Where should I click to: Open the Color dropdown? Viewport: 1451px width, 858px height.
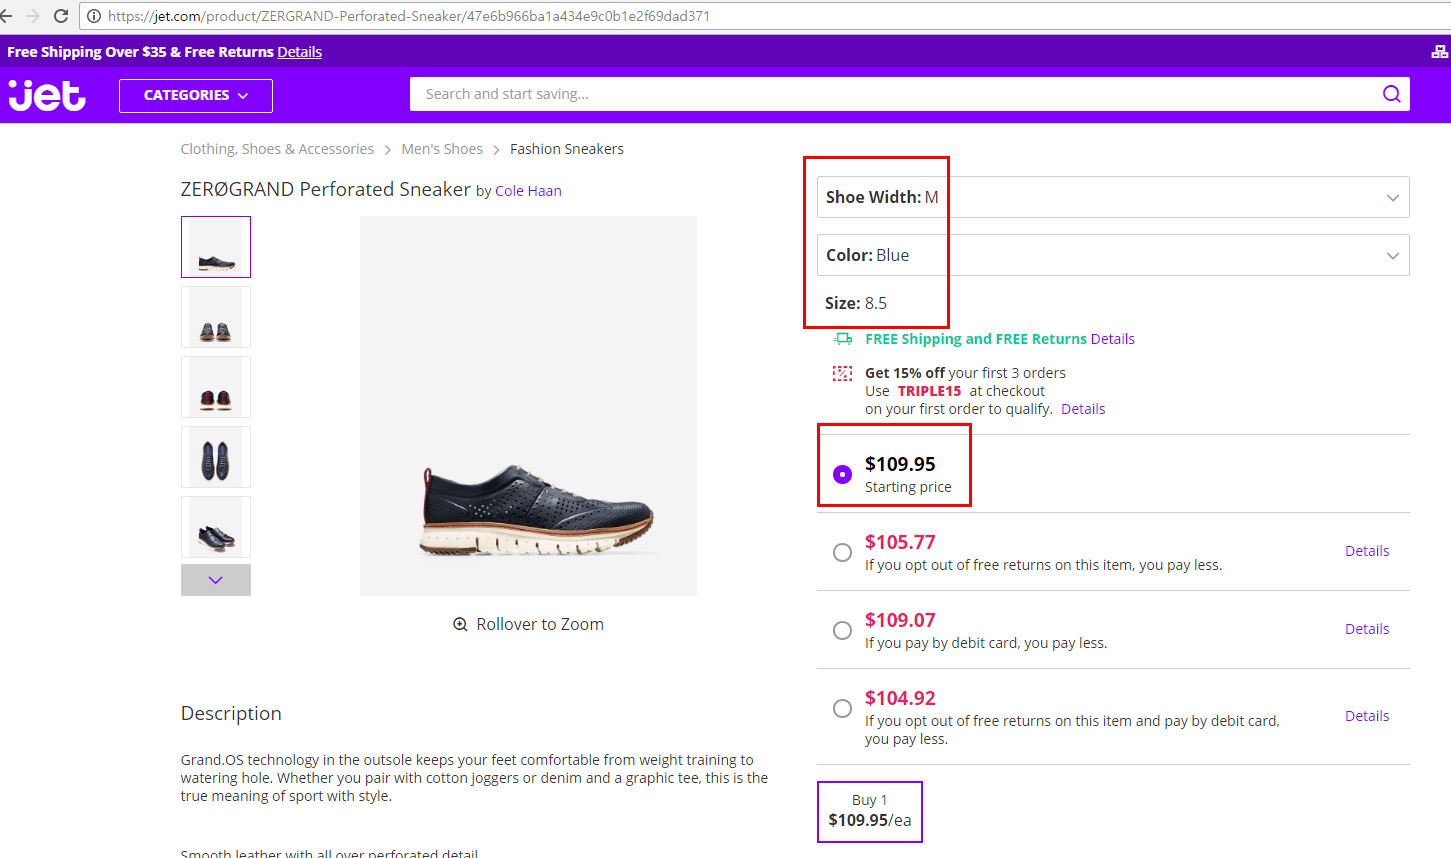(1113, 255)
